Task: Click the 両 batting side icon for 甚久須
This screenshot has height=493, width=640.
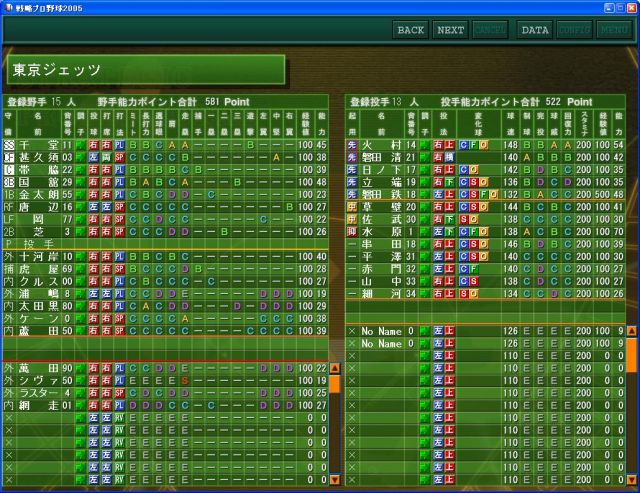Action: [x=107, y=157]
